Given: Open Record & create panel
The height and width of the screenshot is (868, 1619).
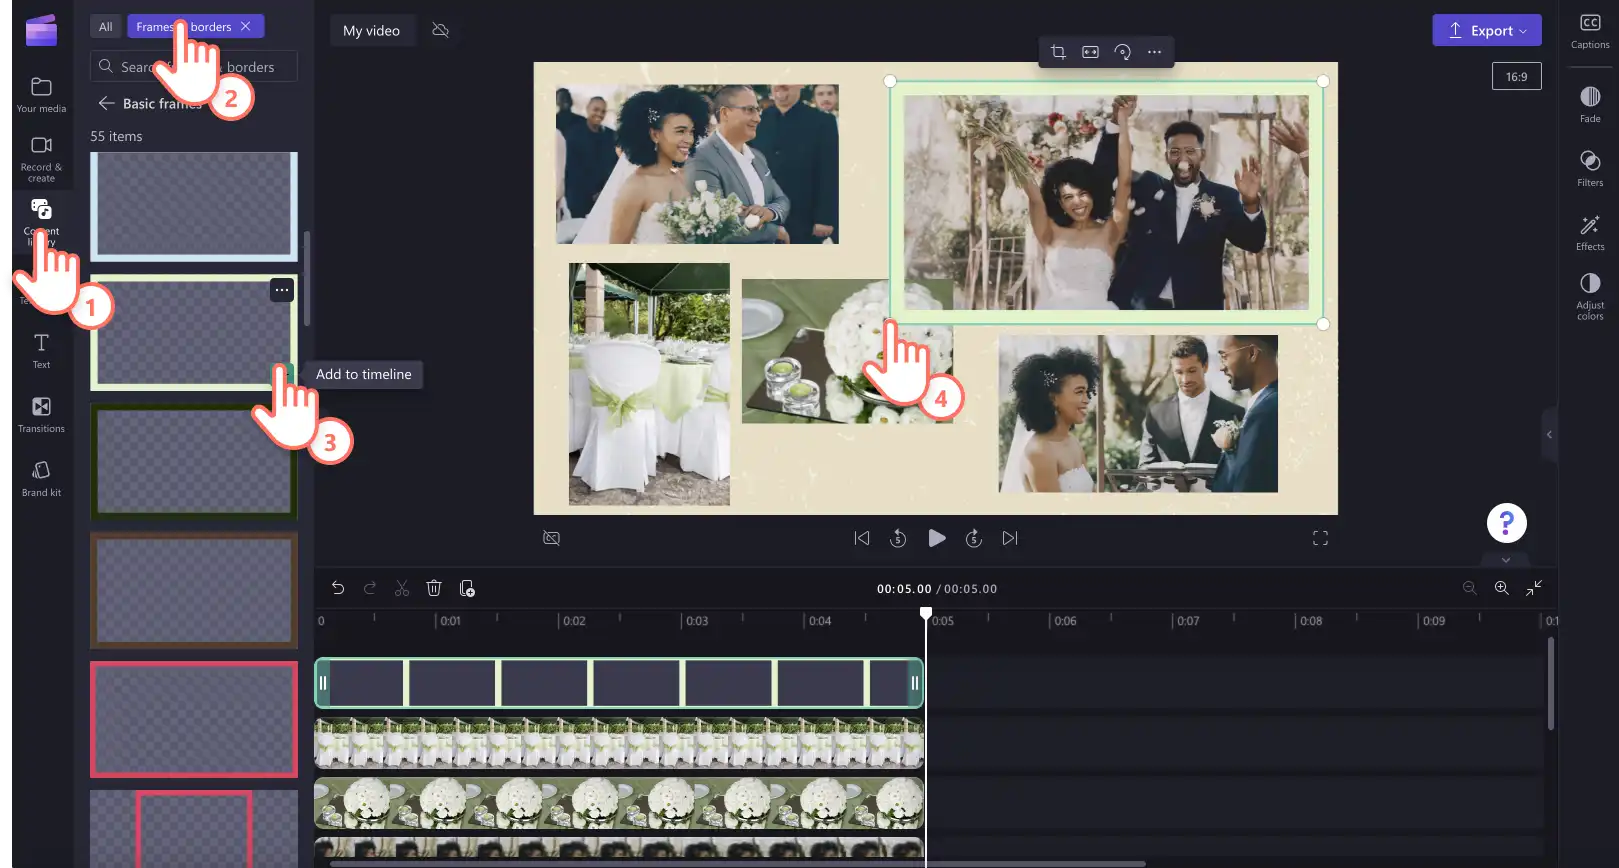Looking at the screenshot, I should point(41,159).
